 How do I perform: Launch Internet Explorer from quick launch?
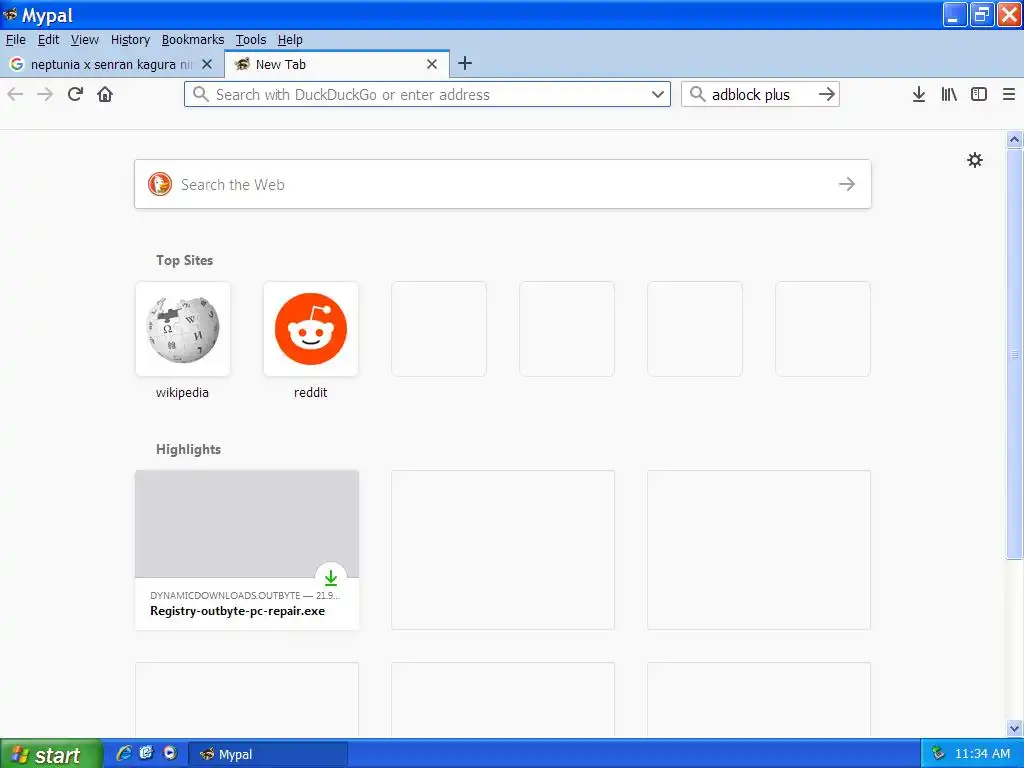tap(123, 754)
